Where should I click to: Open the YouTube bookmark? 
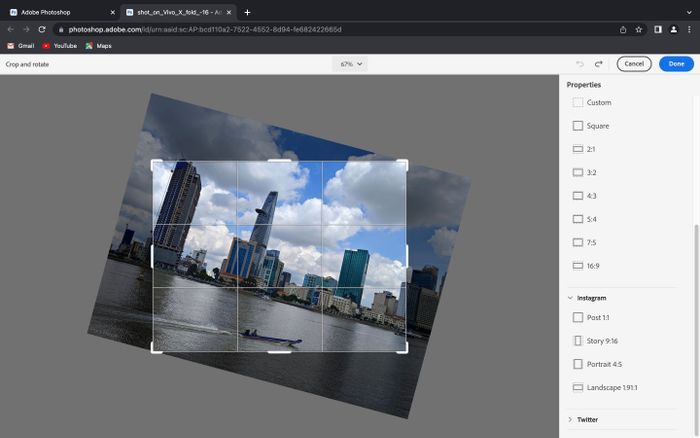(59, 46)
